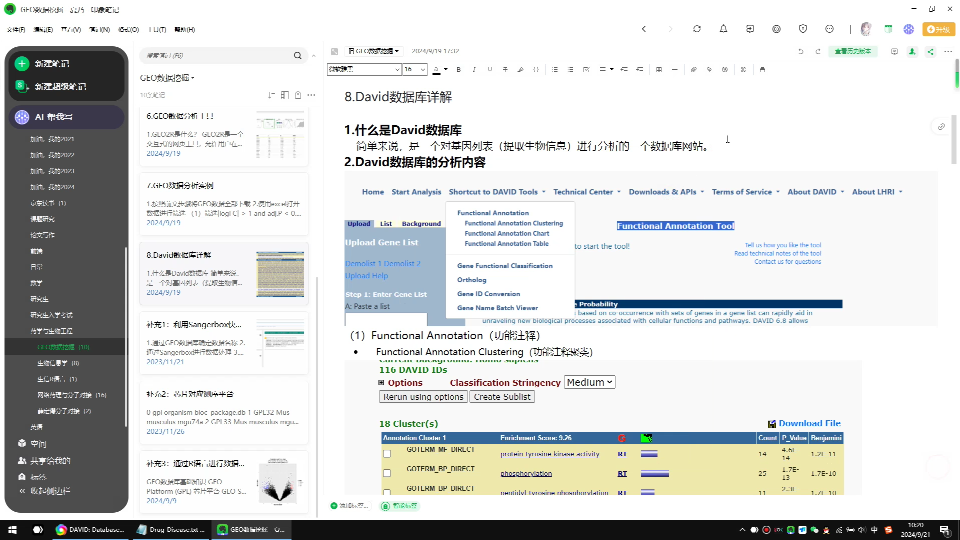Open the first menu in the menu bar (F)

pos(17,29)
